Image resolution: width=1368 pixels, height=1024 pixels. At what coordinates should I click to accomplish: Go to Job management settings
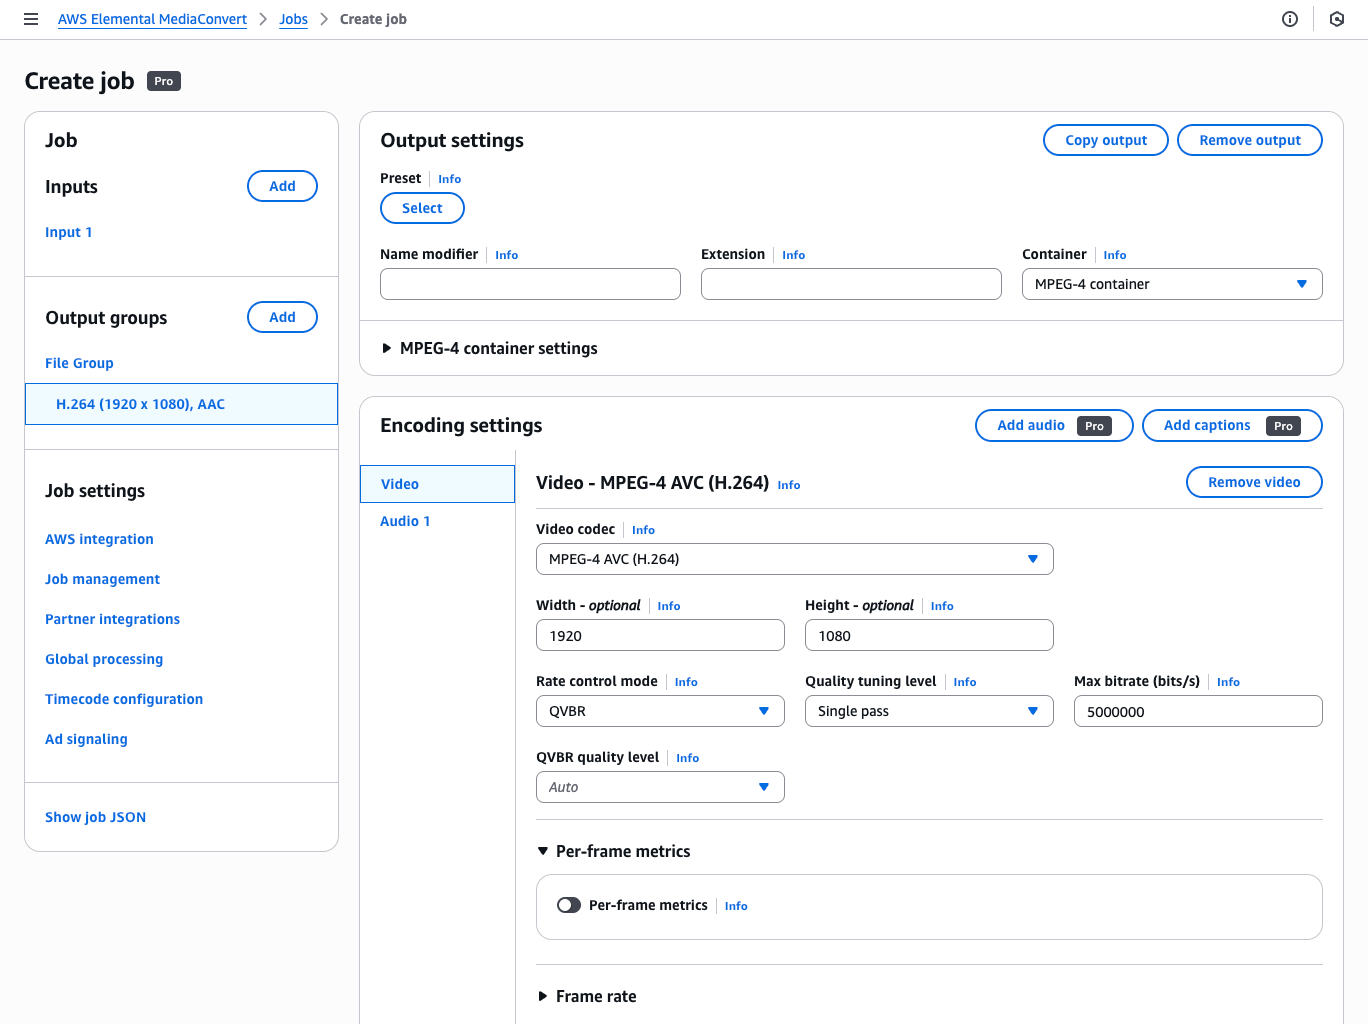(x=102, y=579)
